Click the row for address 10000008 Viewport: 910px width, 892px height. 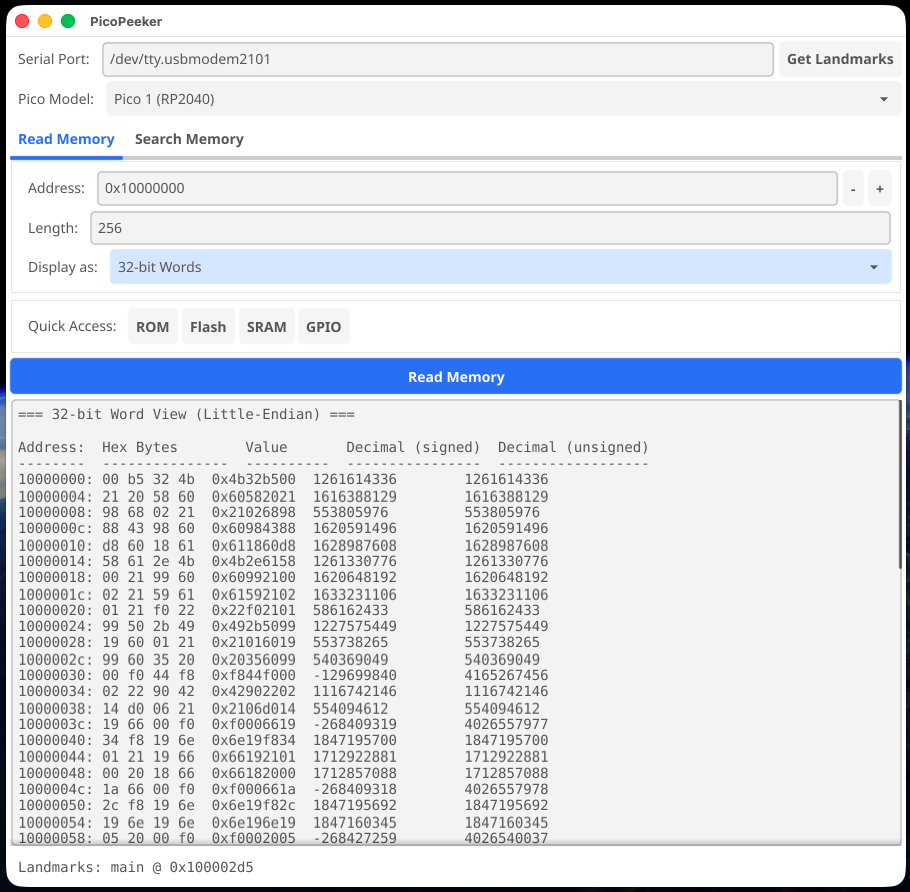click(x=279, y=512)
